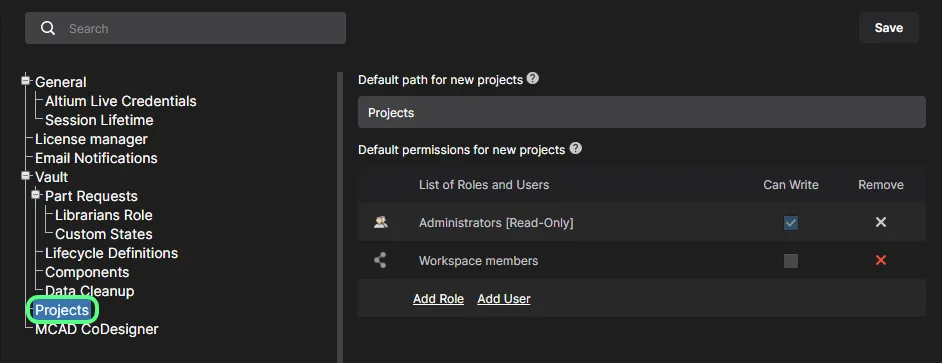Open Email Notifications settings
The image size is (942, 363).
[x=96, y=158]
